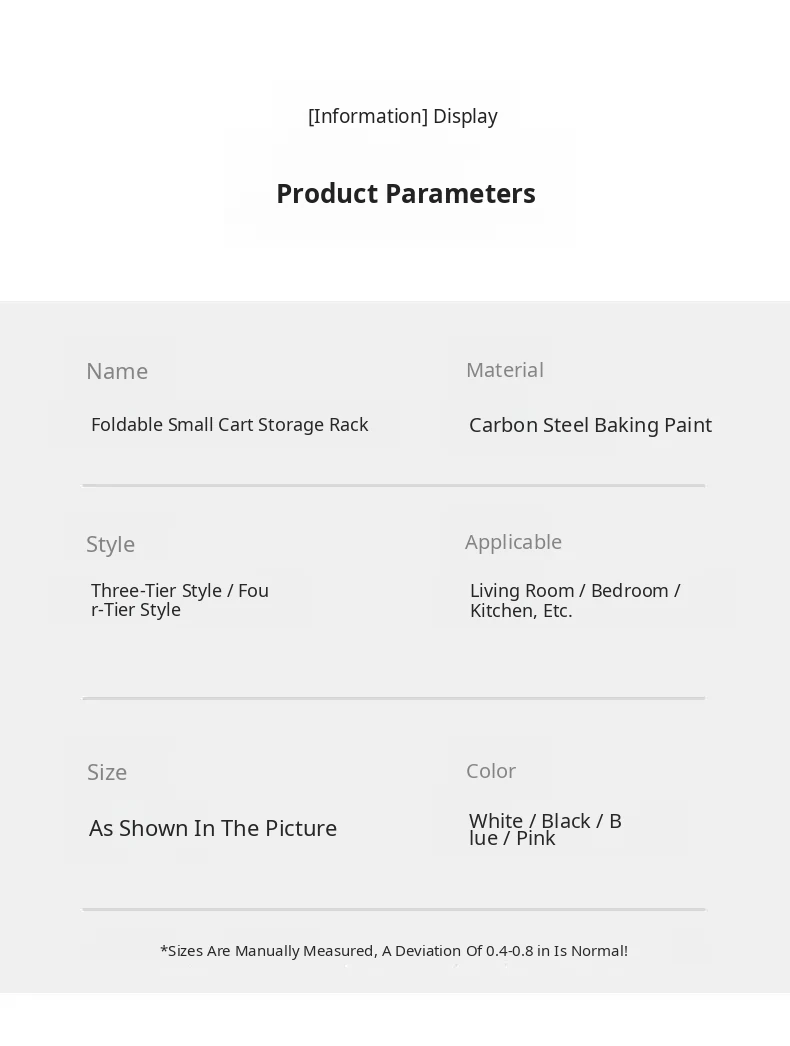Click the divider line below the Size row
This screenshot has width=790, height=1046.
click(394, 909)
